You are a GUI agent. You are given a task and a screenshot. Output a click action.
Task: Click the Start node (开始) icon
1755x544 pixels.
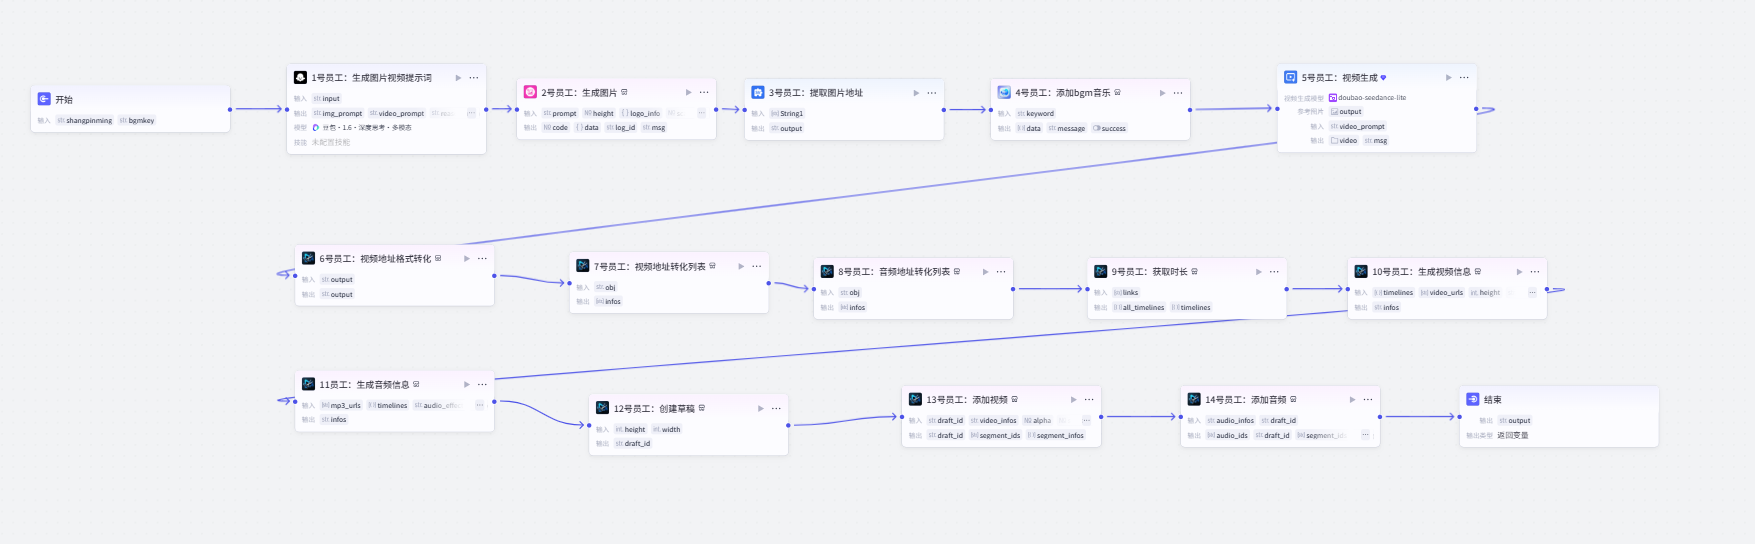tap(44, 99)
